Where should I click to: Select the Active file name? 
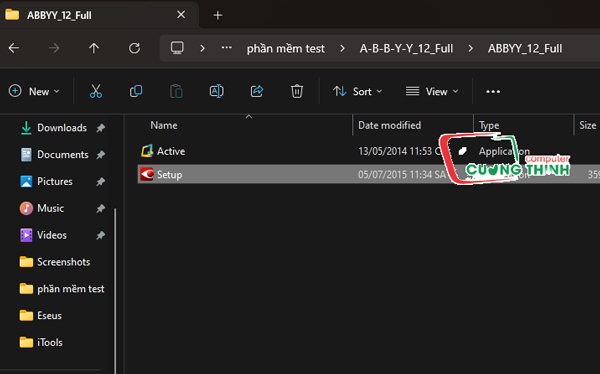(171, 151)
